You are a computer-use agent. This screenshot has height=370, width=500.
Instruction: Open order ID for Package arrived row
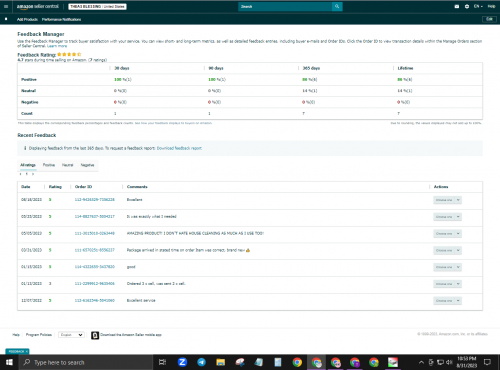(95, 250)
